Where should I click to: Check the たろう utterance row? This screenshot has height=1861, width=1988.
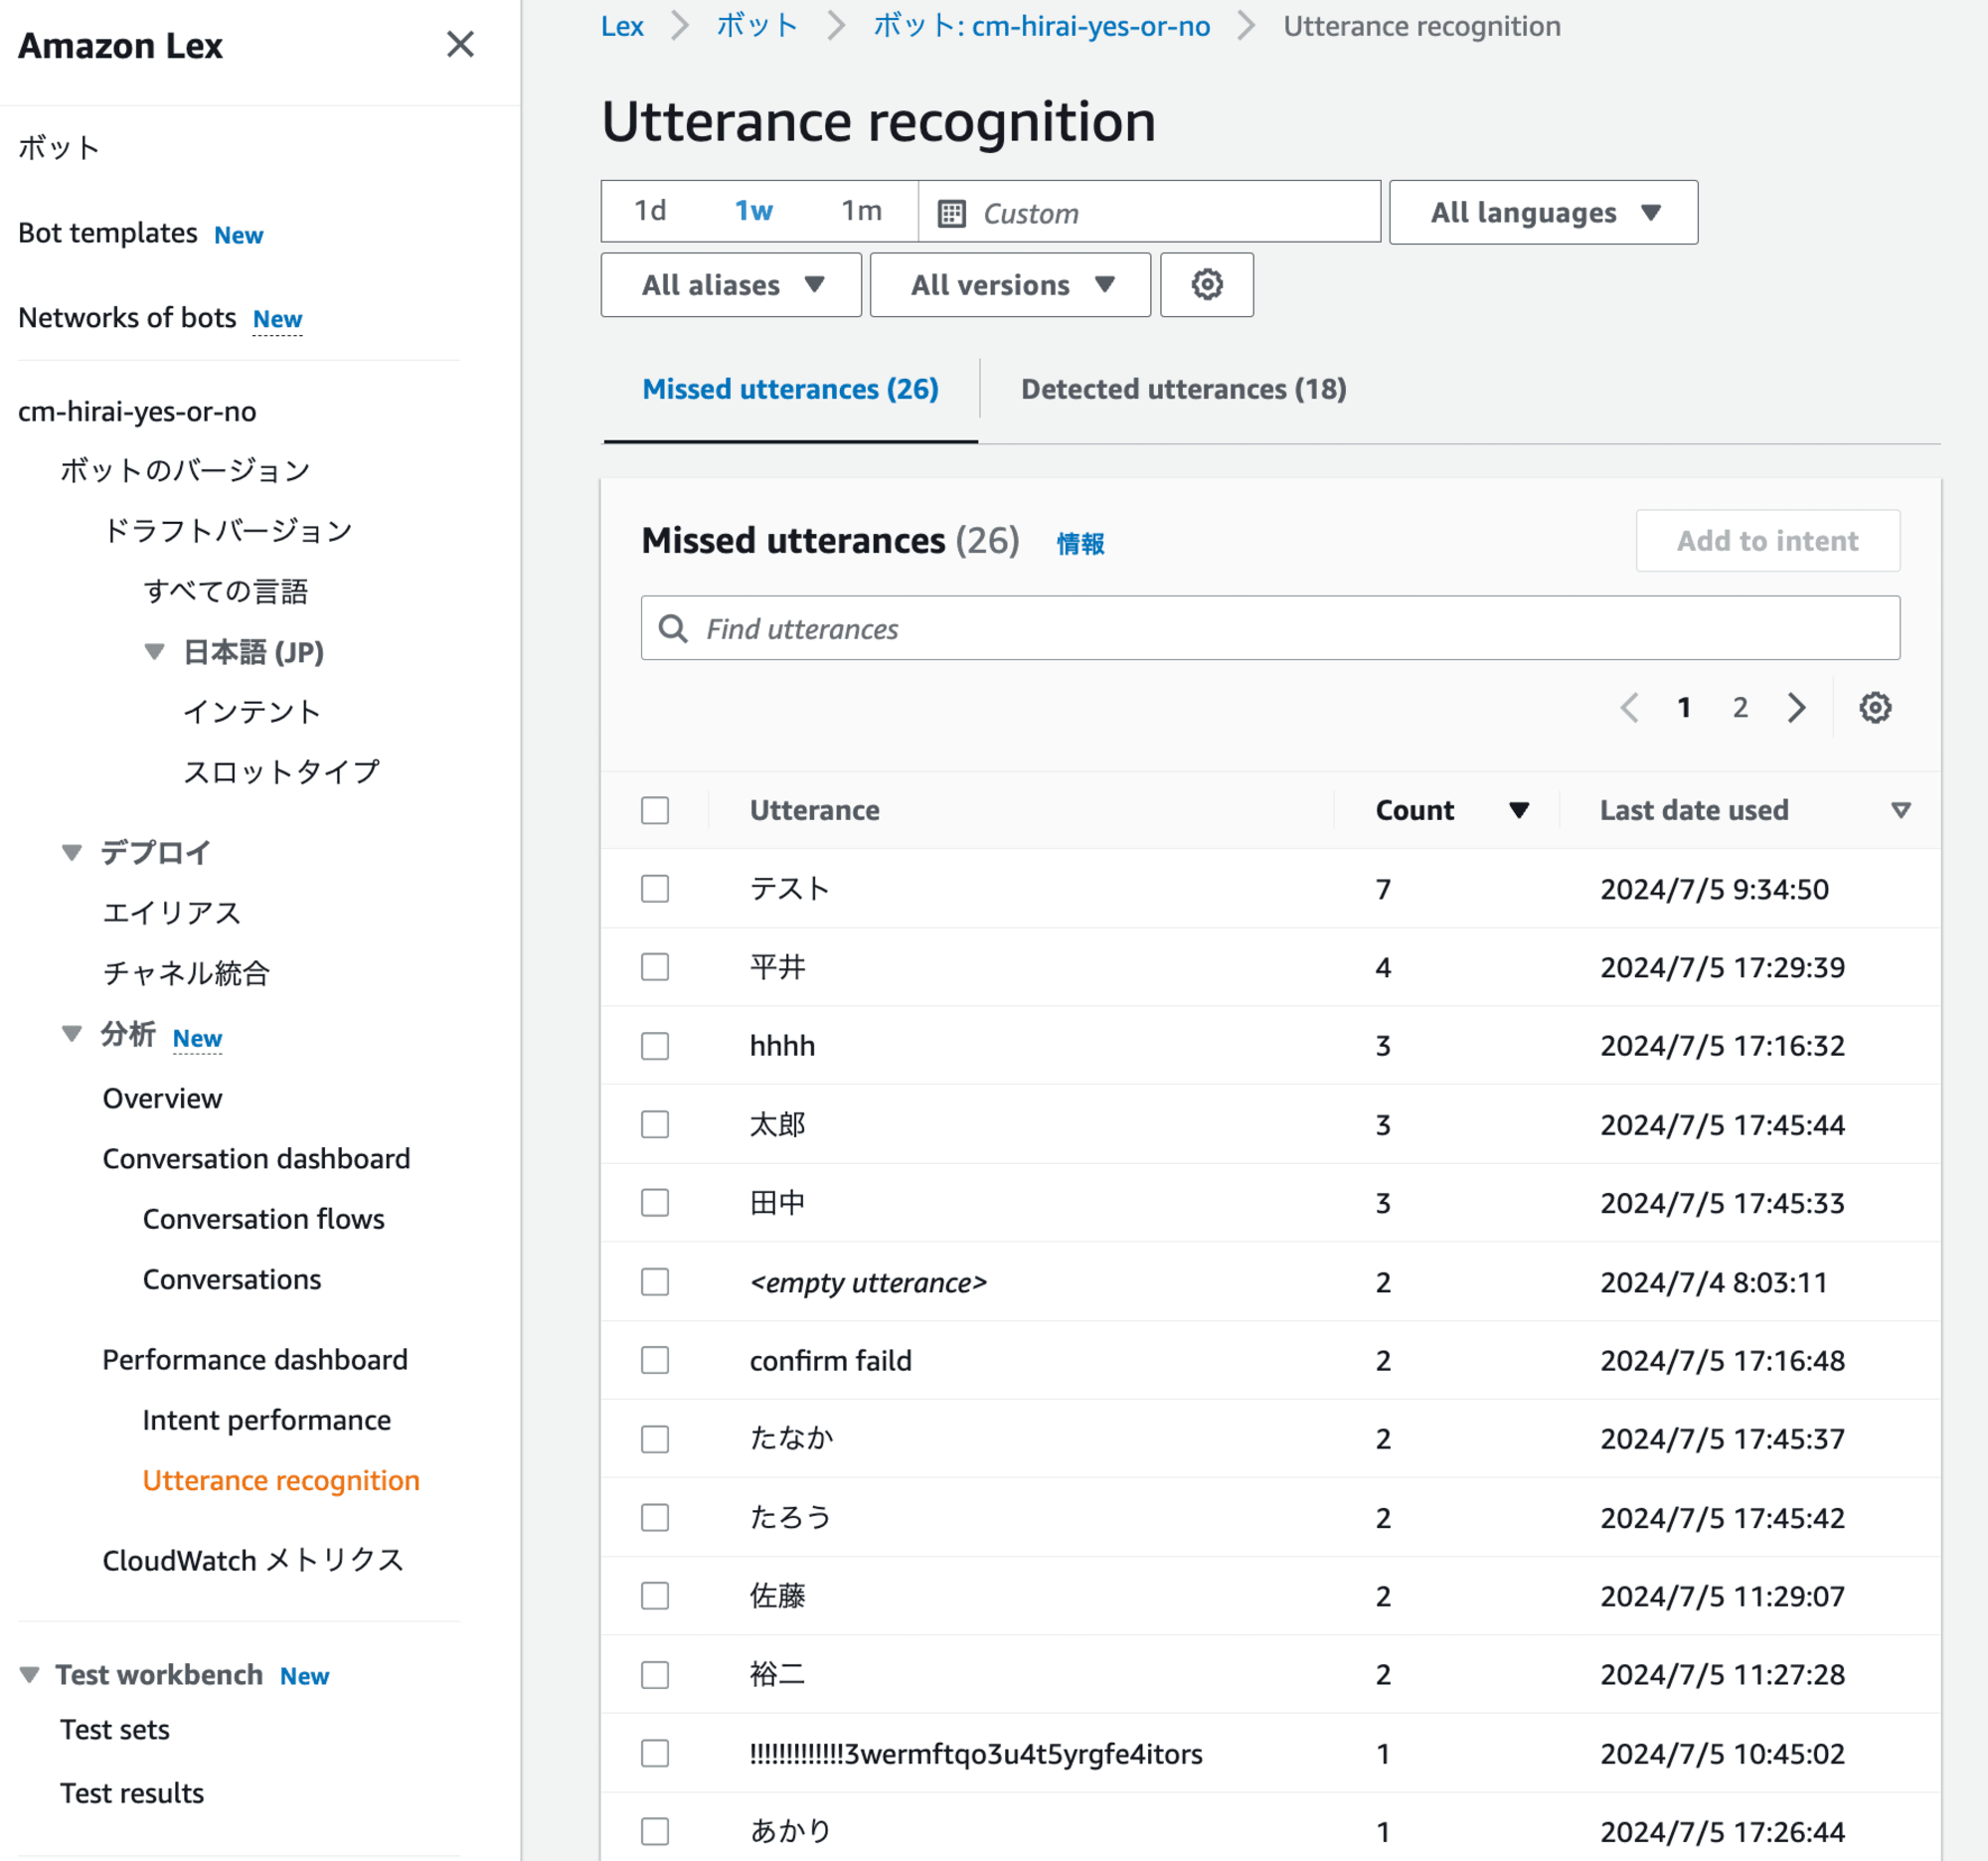(x=655, y=1518)
